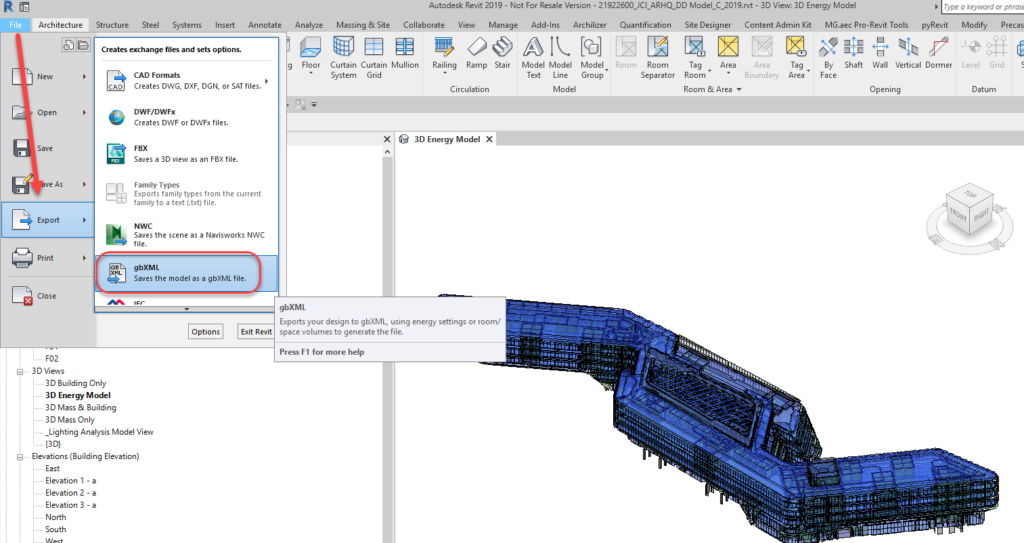The height and width of the screenshot is (543, 1024).
Task: Switch to the Architecture ribbon tab
Action: 60,25
